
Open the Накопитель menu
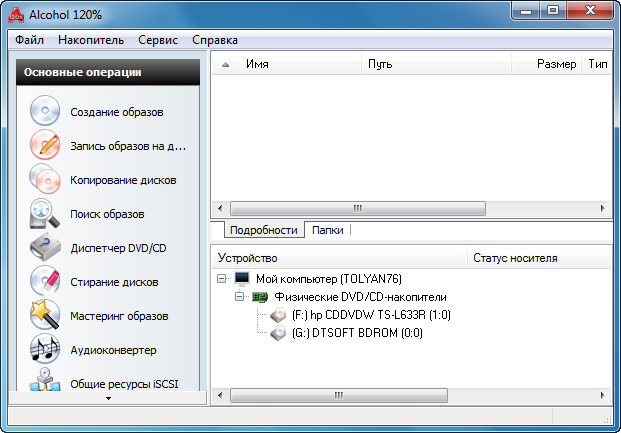[91, 40]
